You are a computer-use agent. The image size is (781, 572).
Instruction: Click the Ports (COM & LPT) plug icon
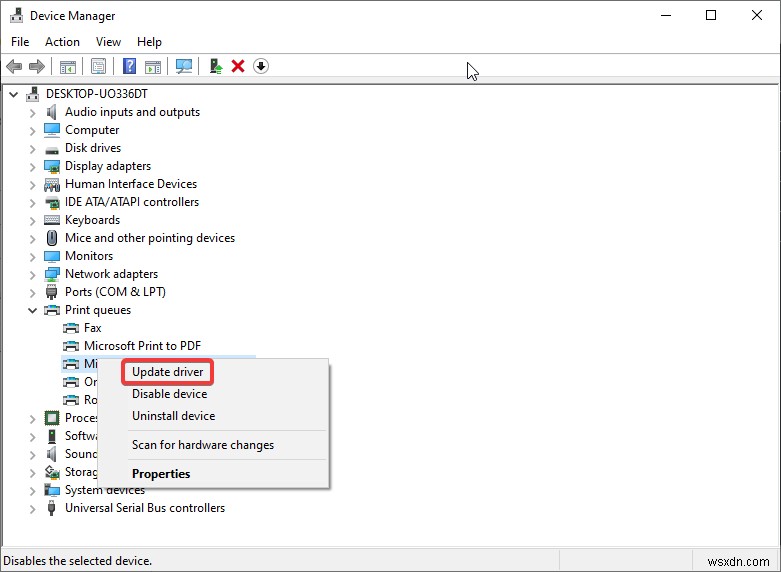[51, 292]
